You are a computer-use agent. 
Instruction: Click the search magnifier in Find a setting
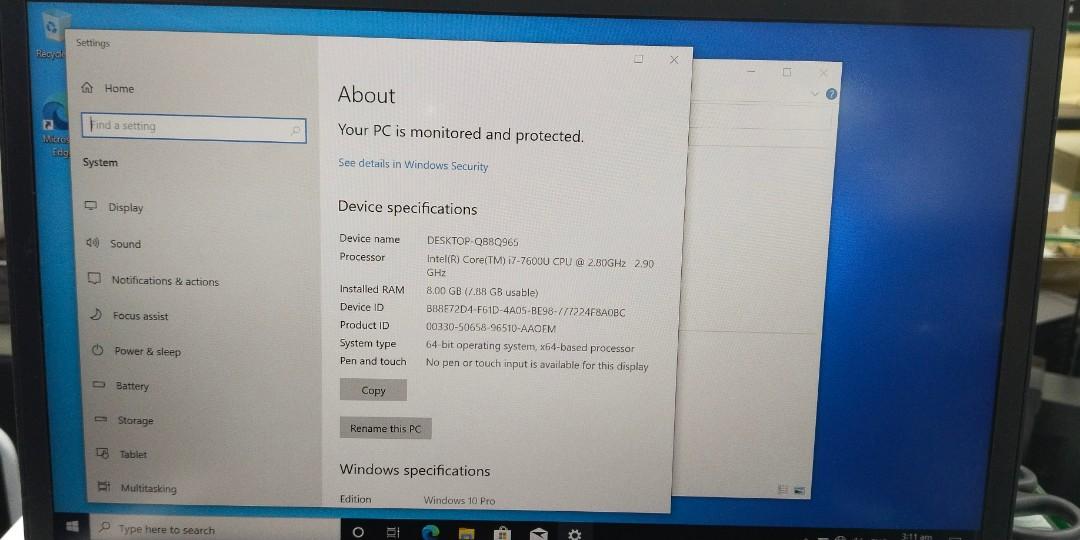pos(295,129)
